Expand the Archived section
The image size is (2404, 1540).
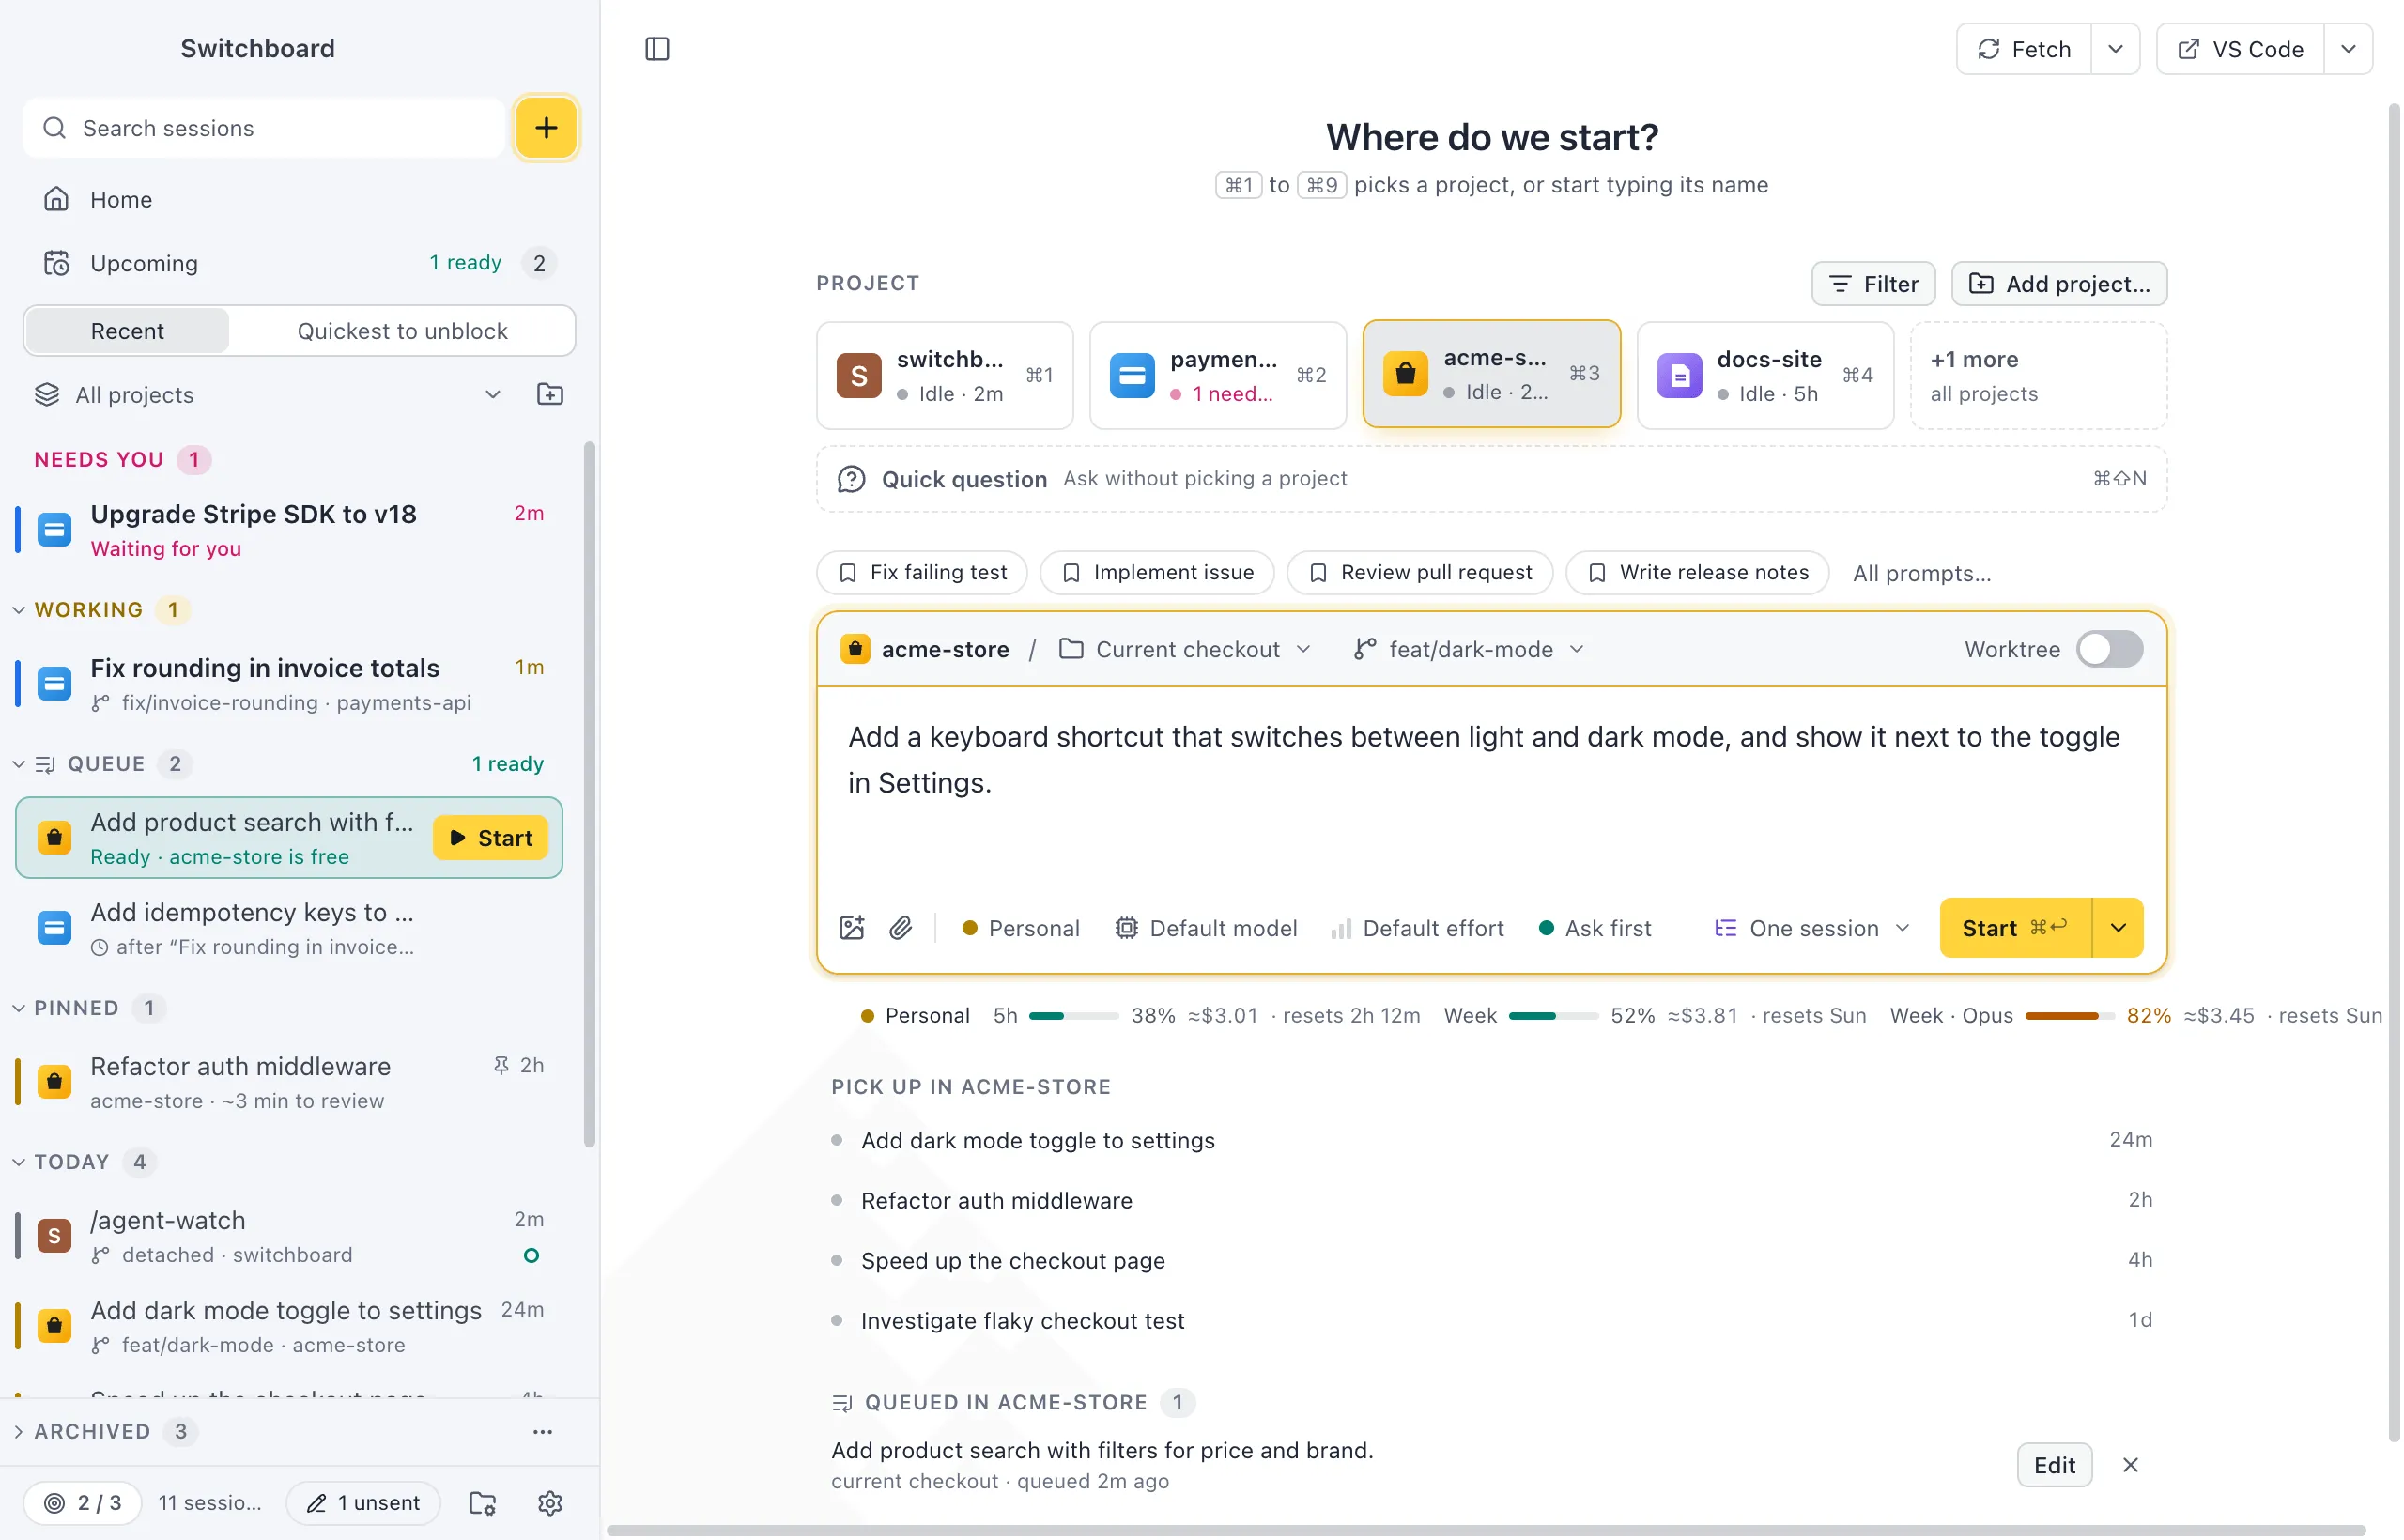pyautogui.click(x=18, y=1431)
